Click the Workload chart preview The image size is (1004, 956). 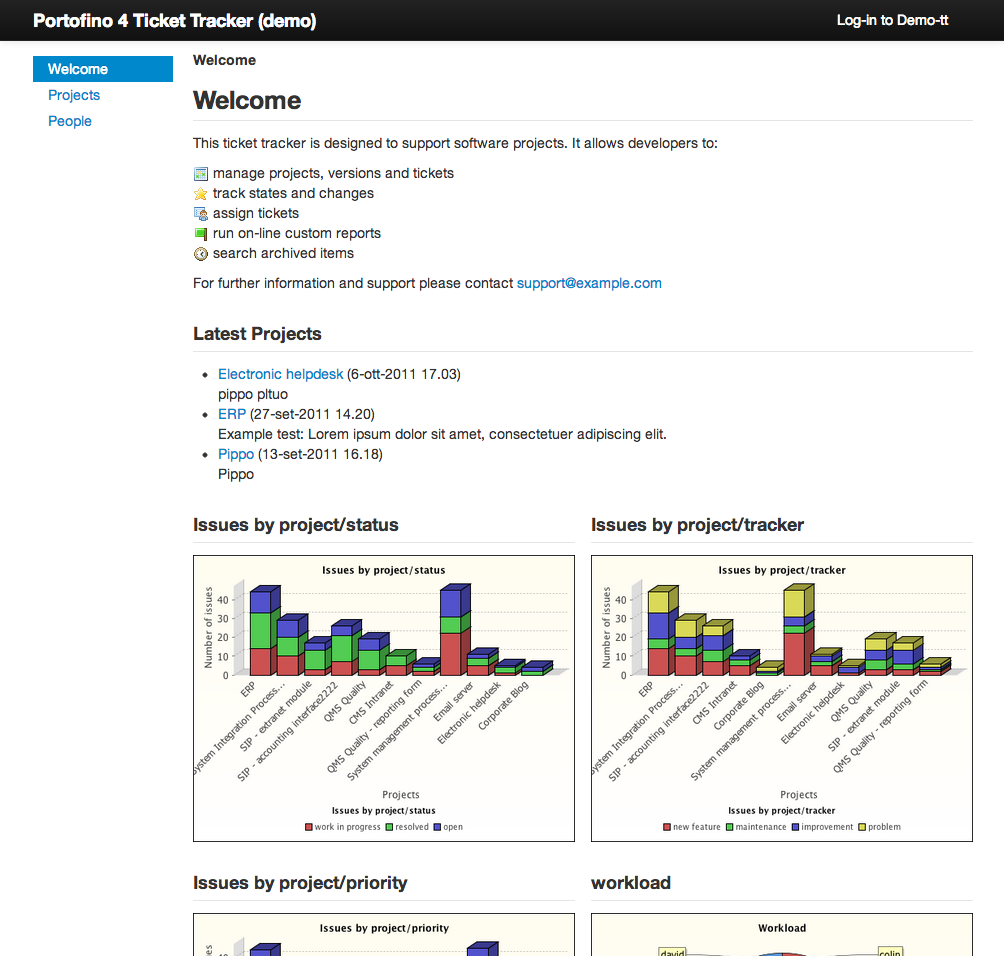(781, 935)
